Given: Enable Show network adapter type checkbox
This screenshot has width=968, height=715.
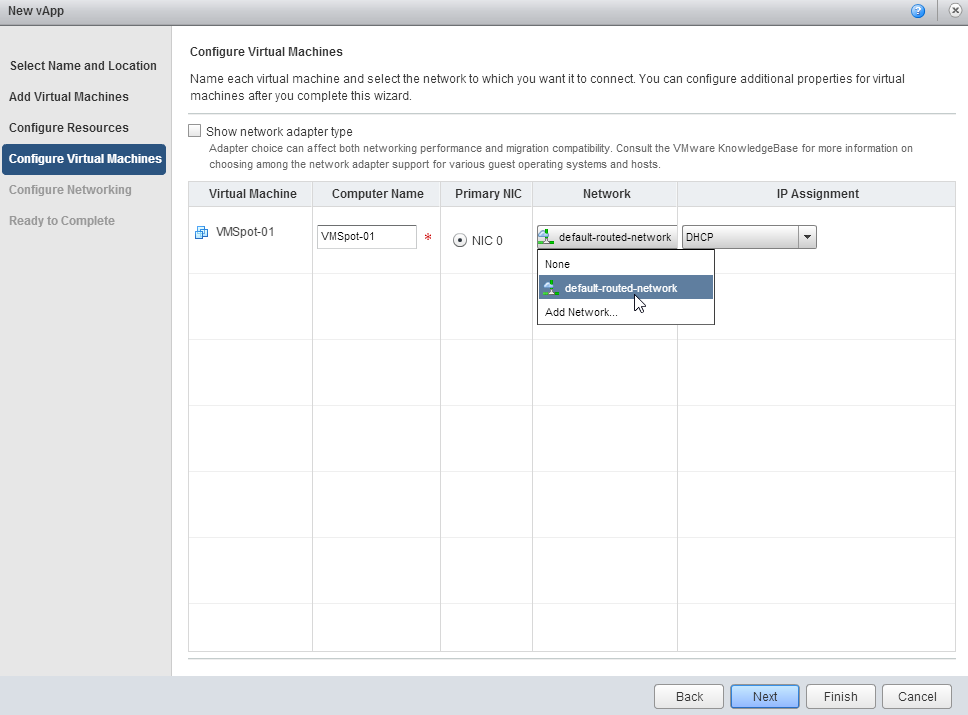Looking at the screenshot, I should coord(194,131).
